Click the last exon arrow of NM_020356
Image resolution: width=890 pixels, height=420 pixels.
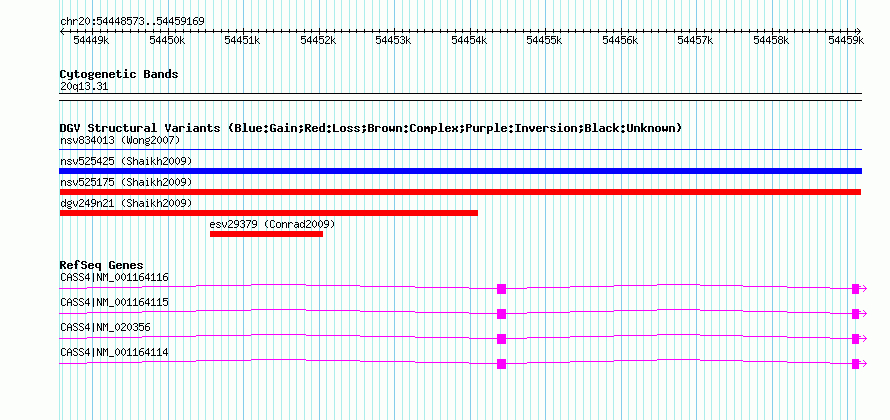[x=859, y=339]
